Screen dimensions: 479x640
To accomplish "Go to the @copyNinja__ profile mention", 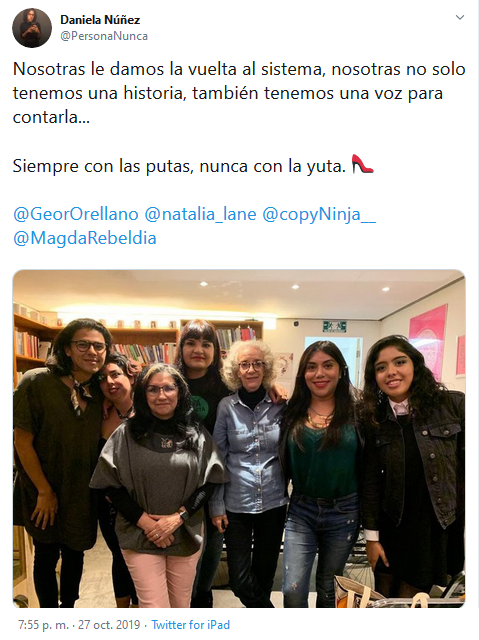I will point(319,214).
